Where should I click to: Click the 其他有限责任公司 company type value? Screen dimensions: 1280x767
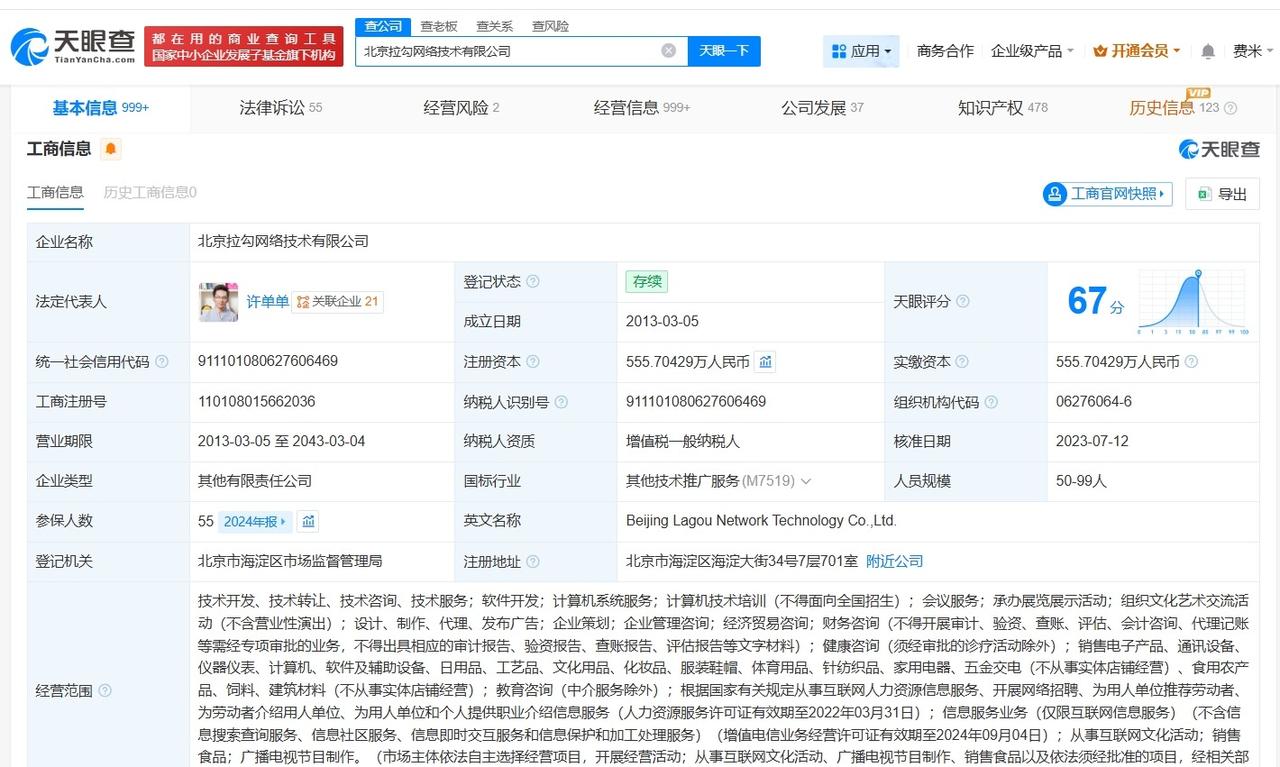[255, 481]
